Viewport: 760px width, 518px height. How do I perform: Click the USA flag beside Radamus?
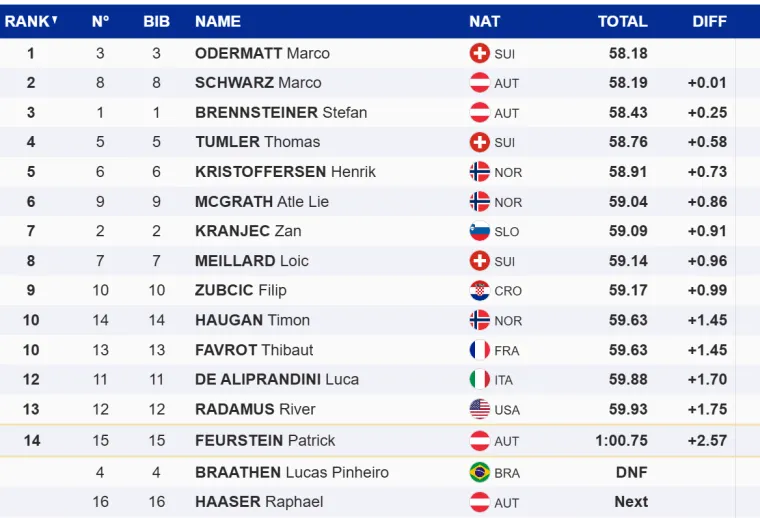480,409
